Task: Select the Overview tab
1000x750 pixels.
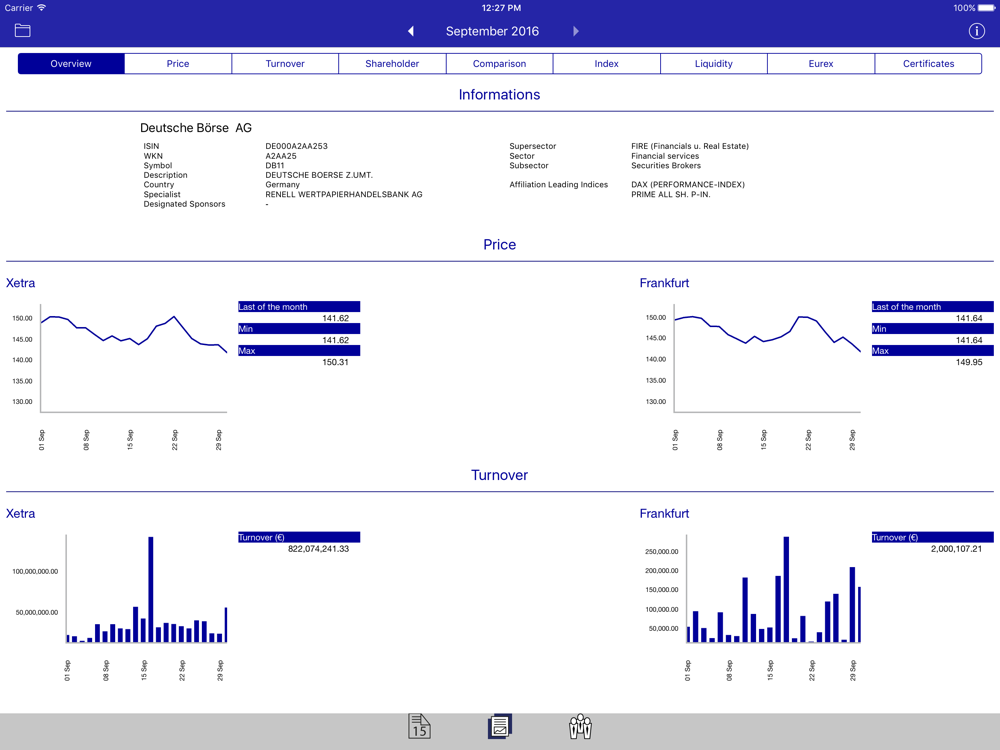Action: [71, 64]
